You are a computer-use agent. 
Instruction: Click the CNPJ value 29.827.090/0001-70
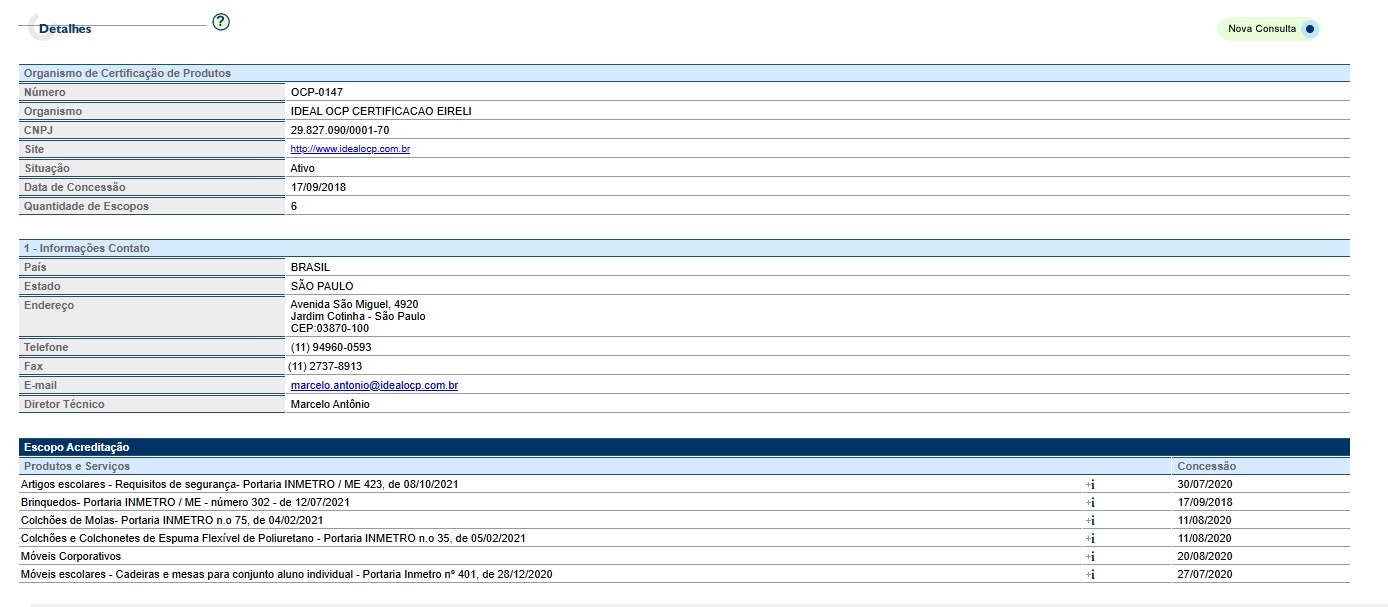pyautogui.click(x=340, y=130)
